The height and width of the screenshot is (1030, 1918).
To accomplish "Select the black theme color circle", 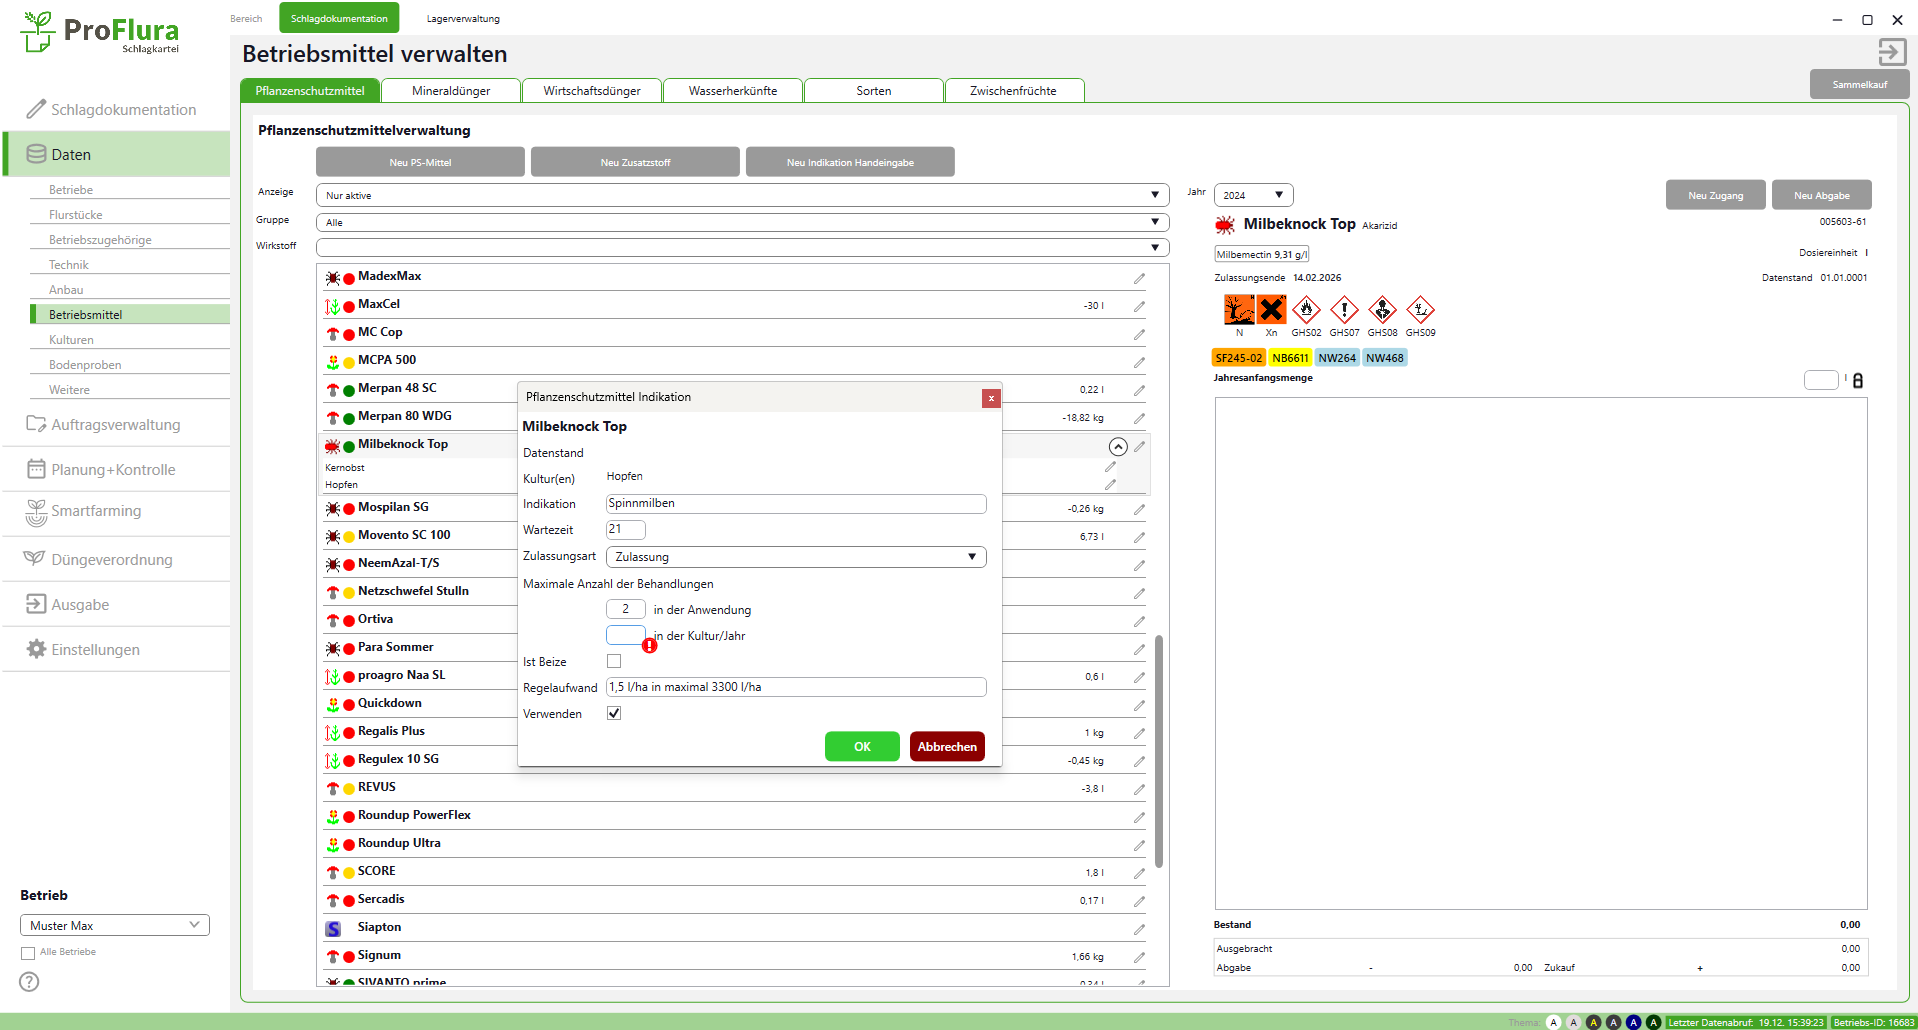I will coord(1593,1022).
